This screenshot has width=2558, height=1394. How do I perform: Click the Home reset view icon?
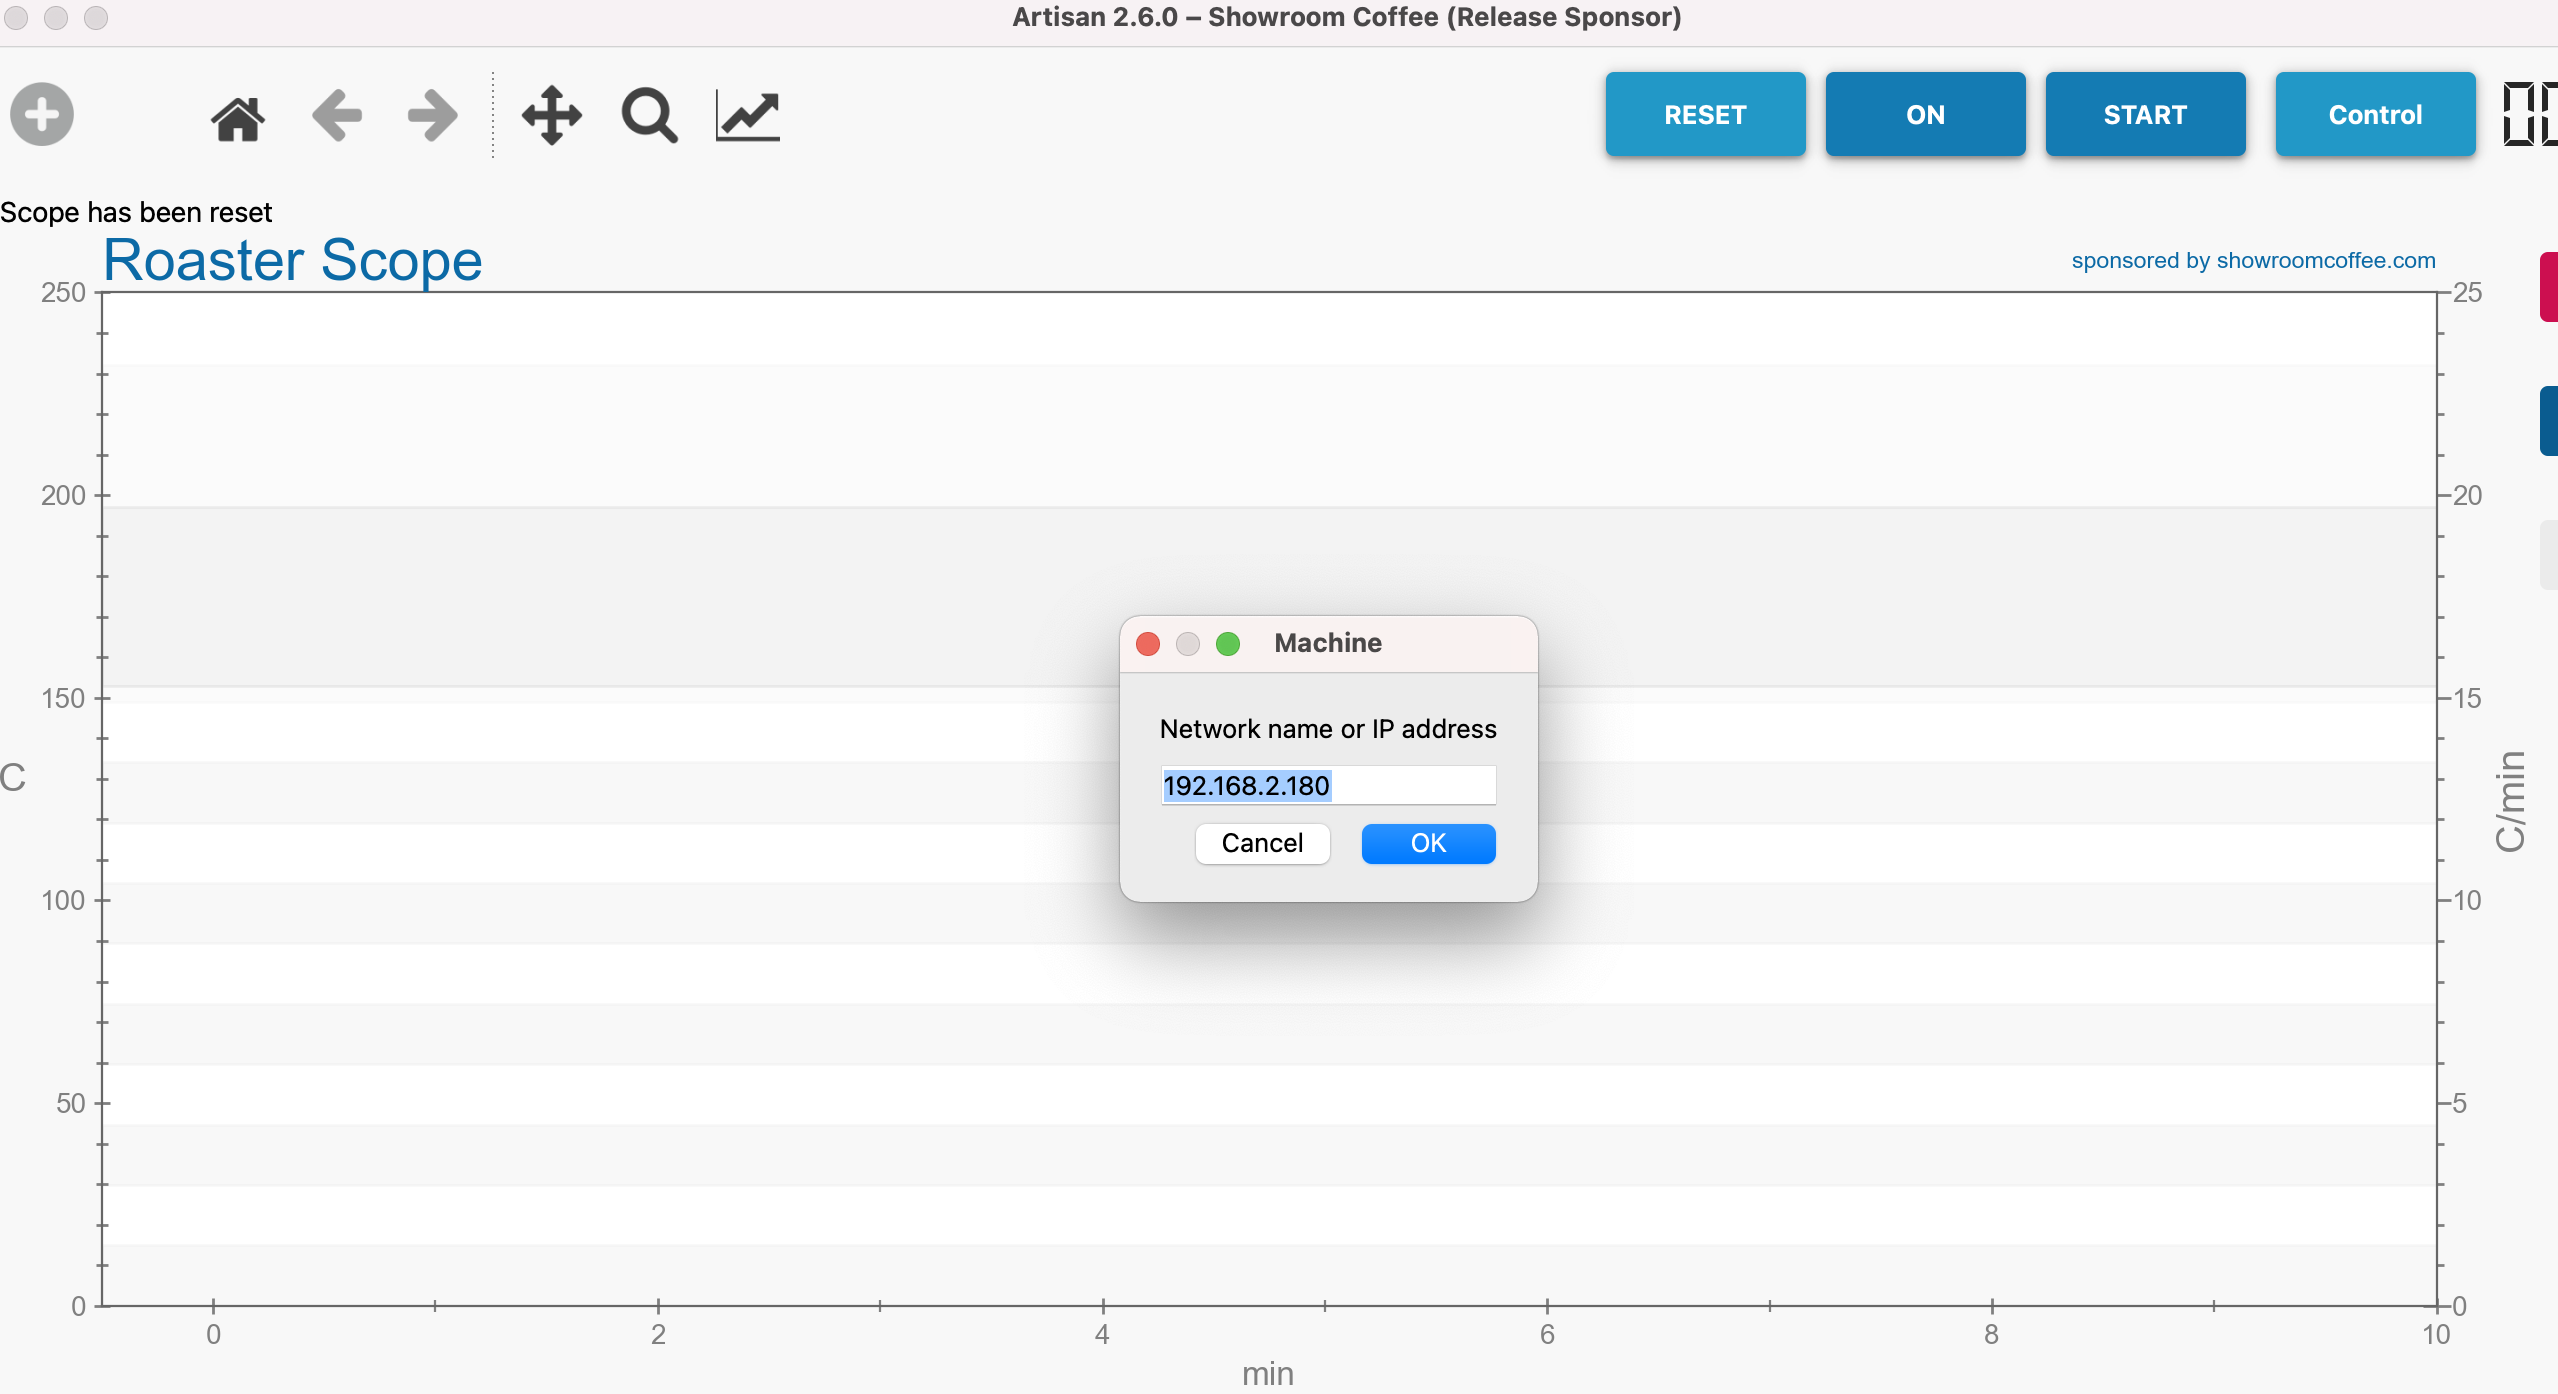(x=238, y=117)
